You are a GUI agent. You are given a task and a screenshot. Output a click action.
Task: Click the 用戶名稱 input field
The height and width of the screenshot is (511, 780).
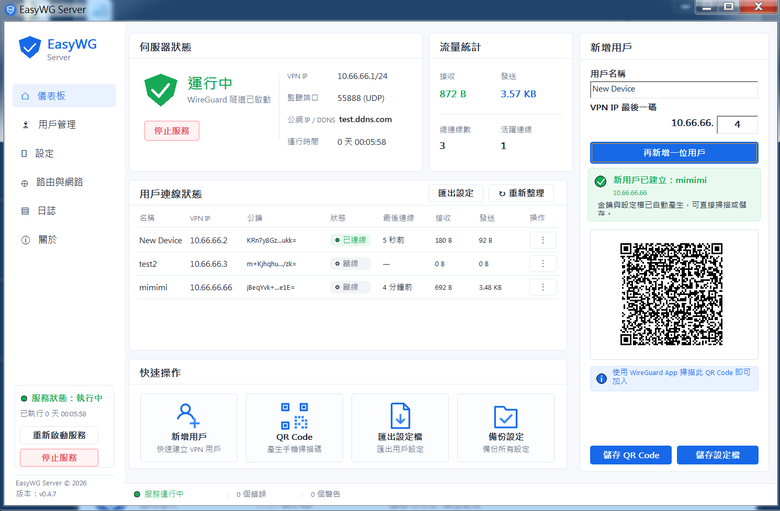click(x=674, y=90)
